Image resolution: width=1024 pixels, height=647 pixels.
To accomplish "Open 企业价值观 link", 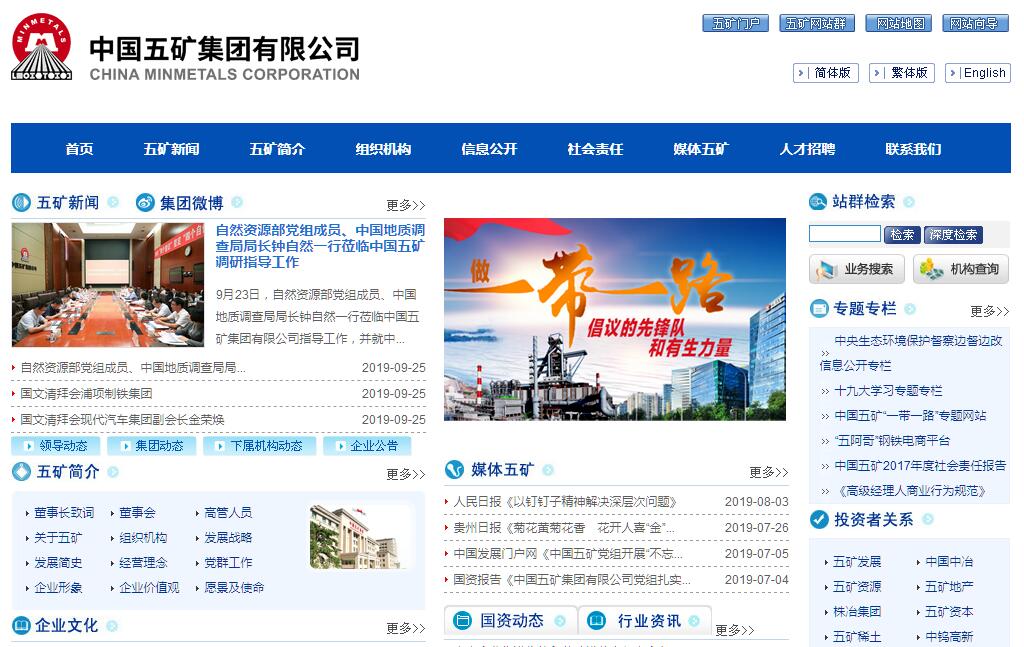I will tap(149, 588).
